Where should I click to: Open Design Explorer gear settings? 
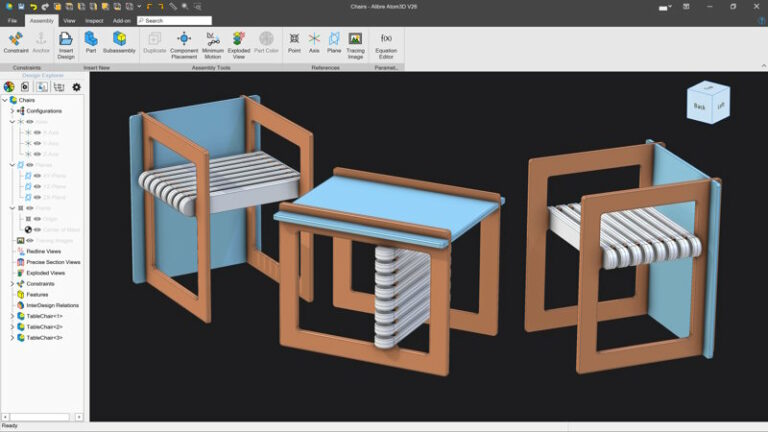click(x=76, y=87)
